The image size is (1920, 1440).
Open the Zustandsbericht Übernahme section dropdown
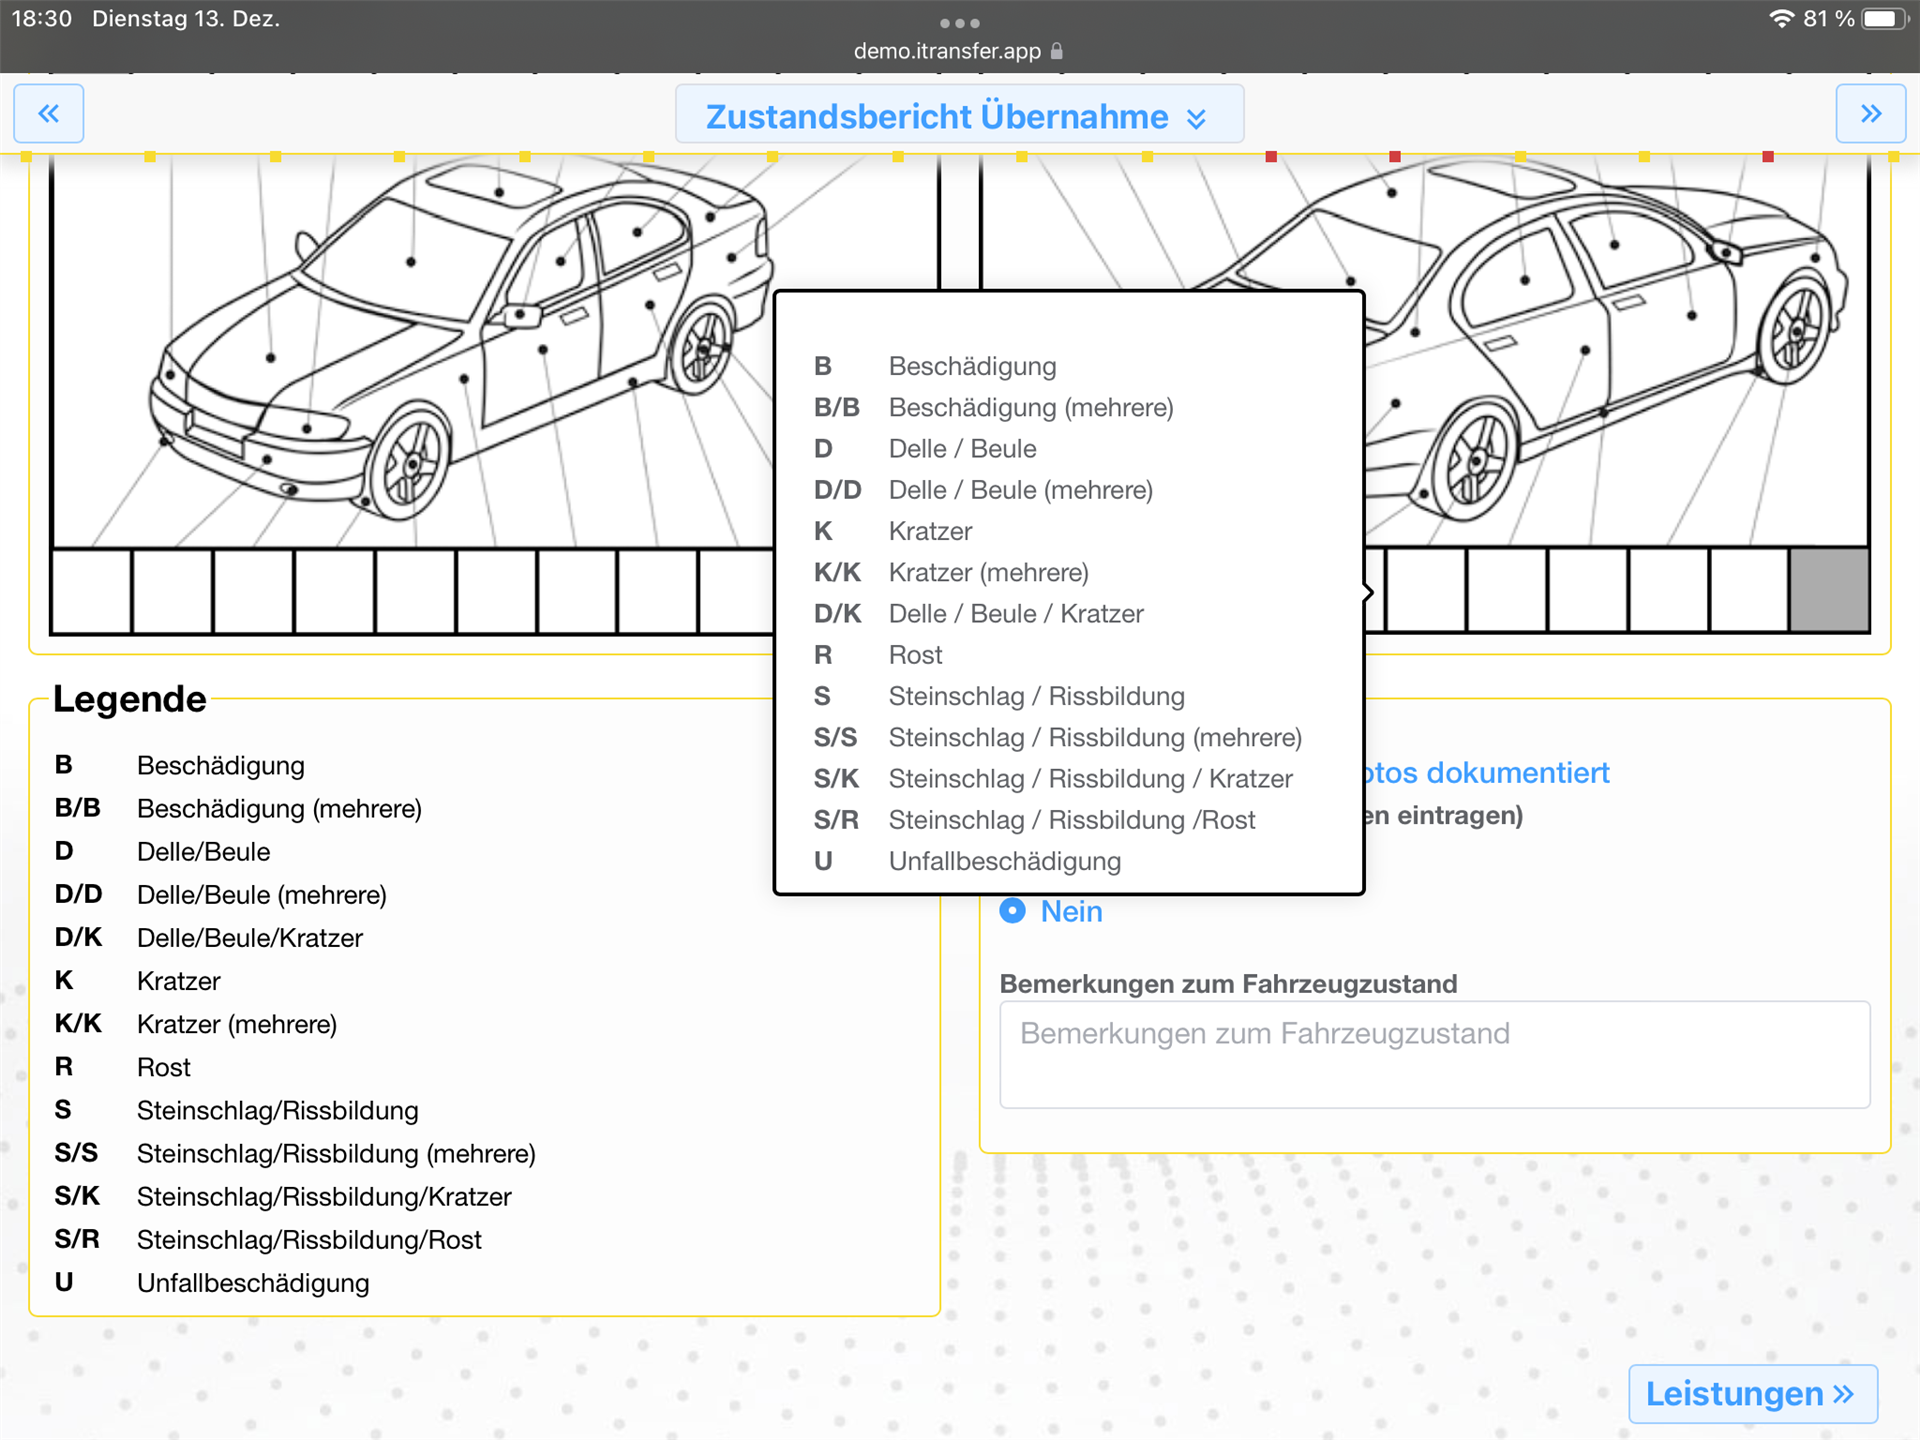[x=958, y=116]
